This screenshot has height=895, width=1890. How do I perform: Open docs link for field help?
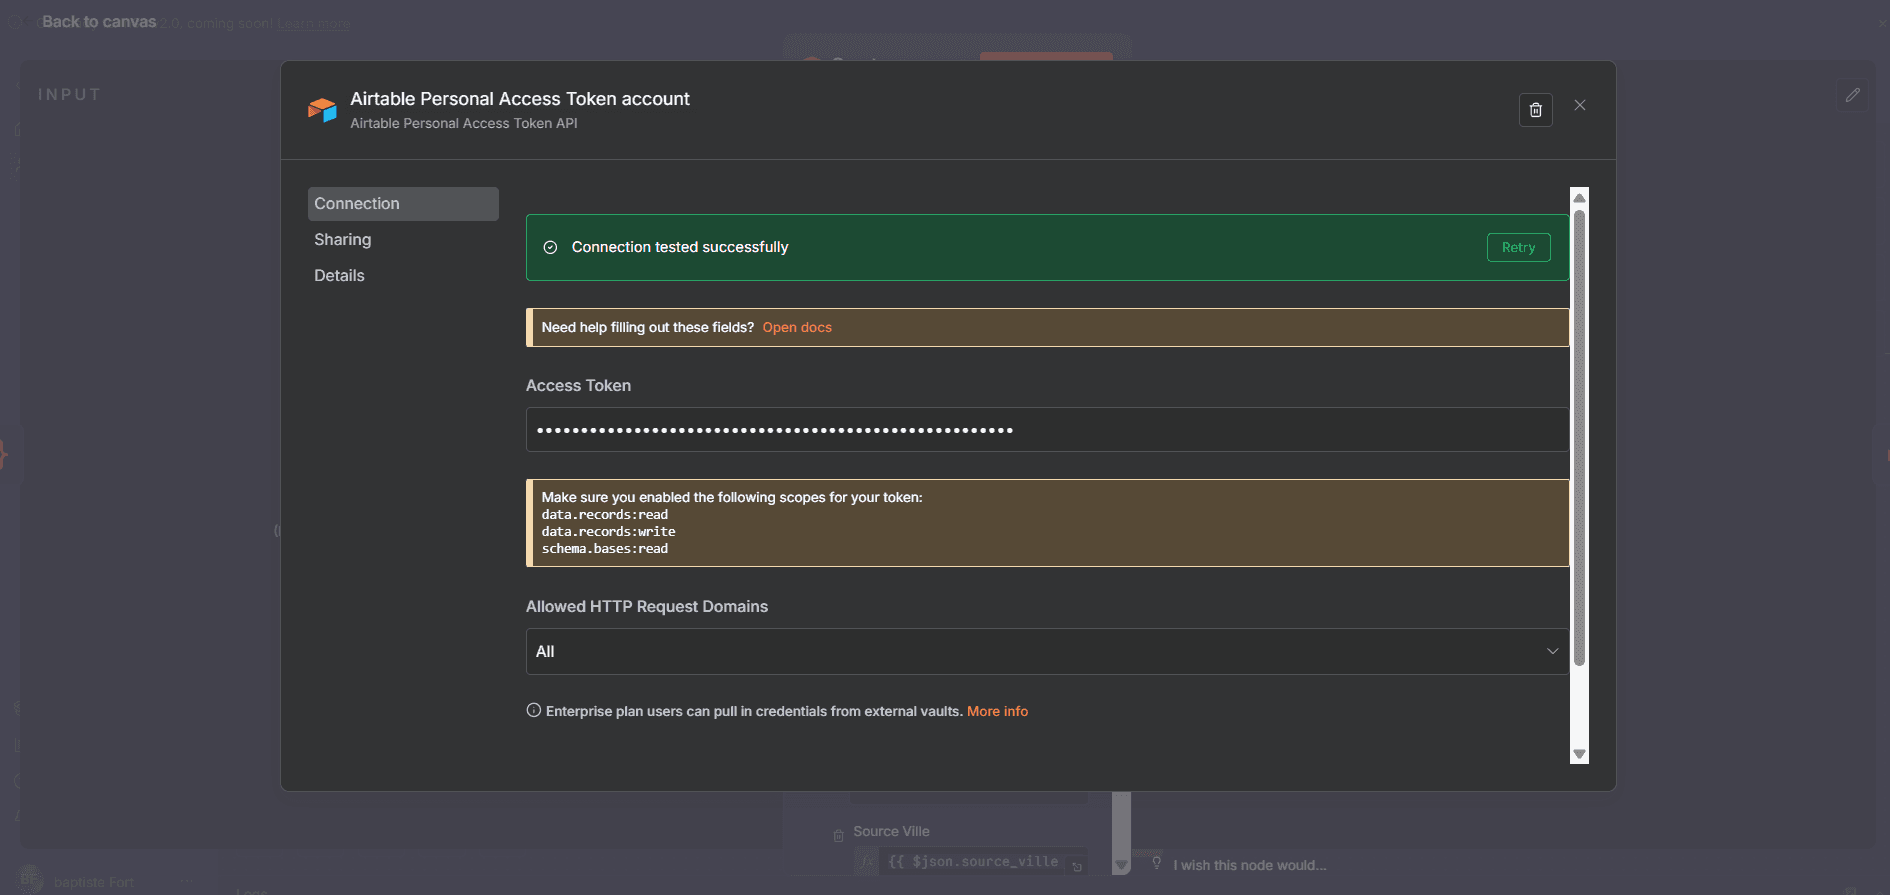[797, 327]
